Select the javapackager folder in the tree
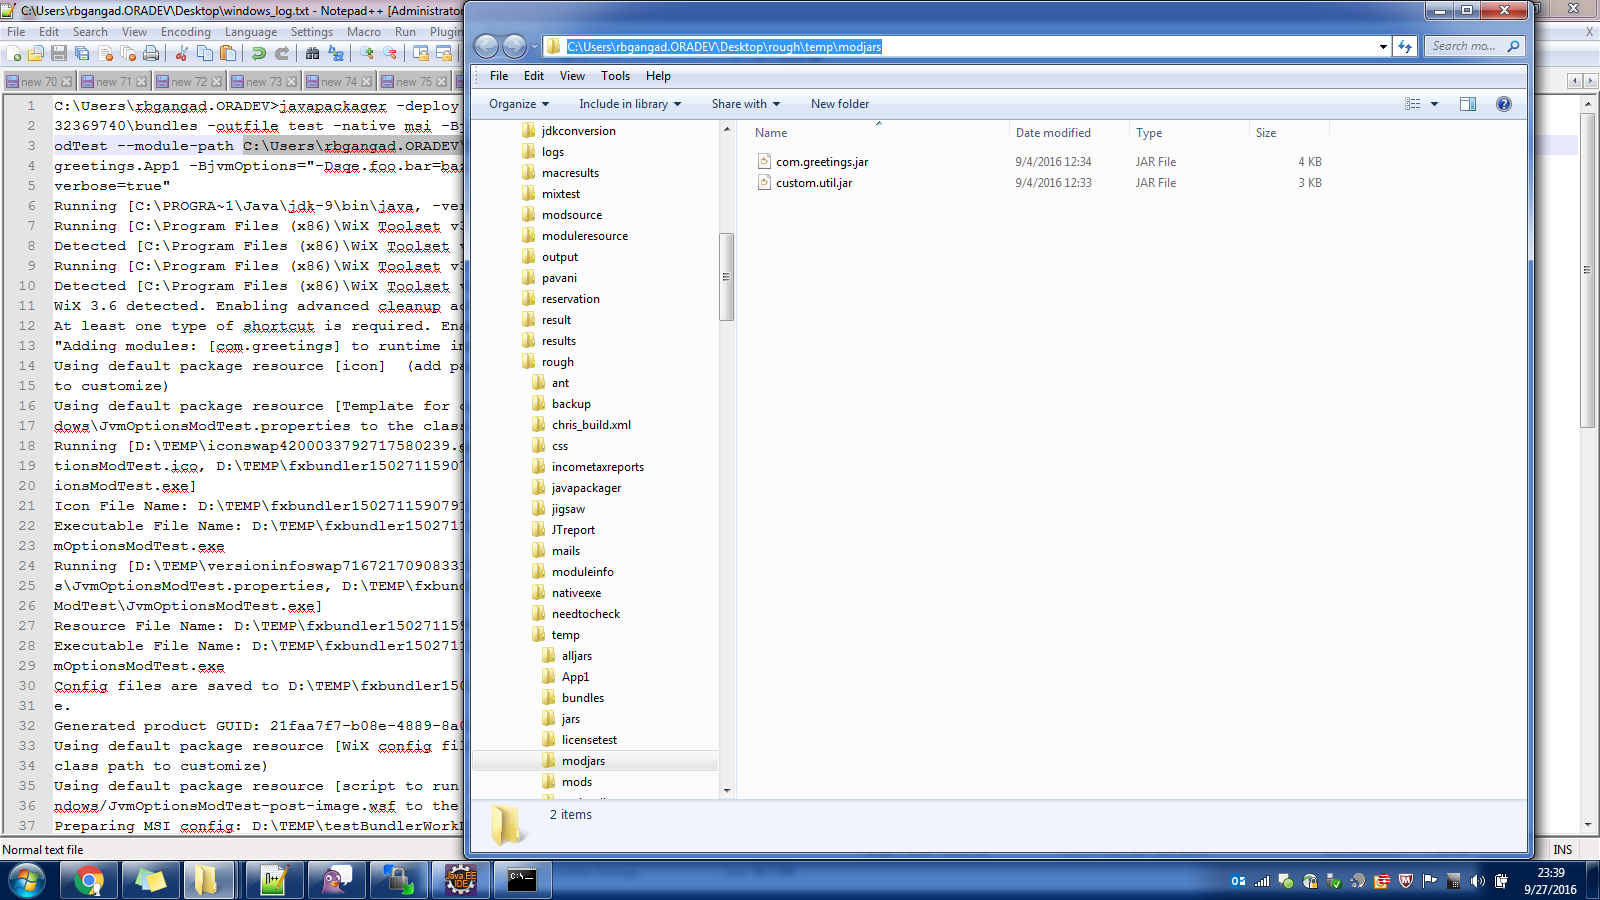The height and width of the screenshot is (900, 1600). [586, 488]
